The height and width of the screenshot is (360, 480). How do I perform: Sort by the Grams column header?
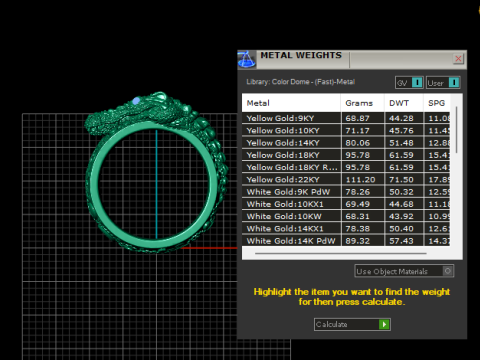[x=362, y=103]
